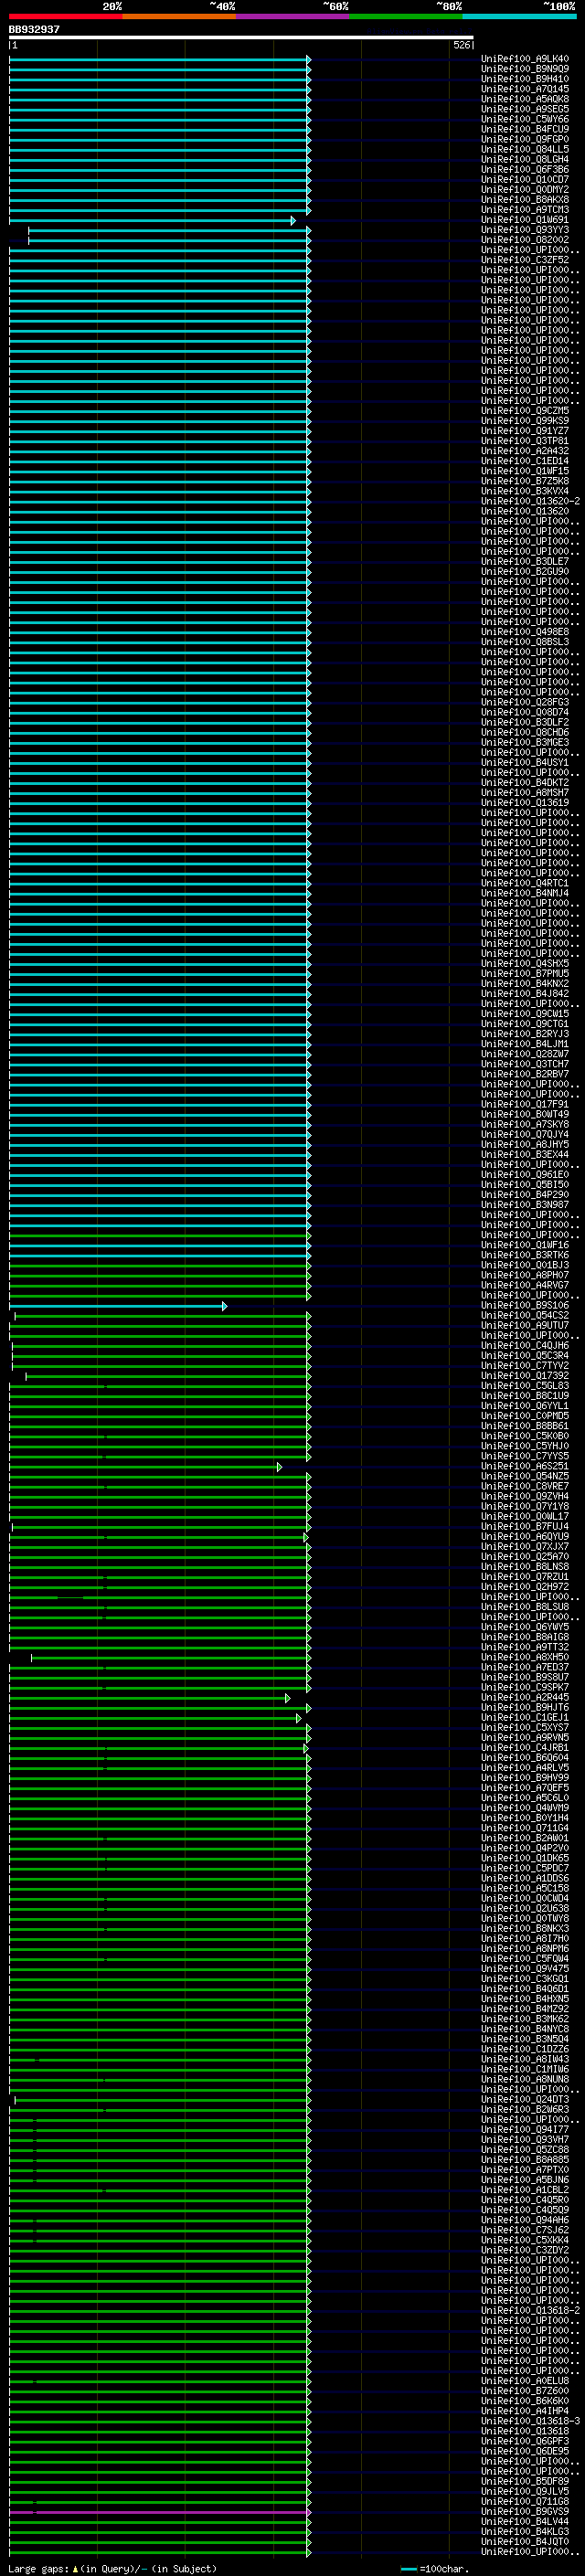This screenshot has height=2576, width=585.
Task: Select hit label UniRef100_Q84LL5
Action: coord(525,149)
